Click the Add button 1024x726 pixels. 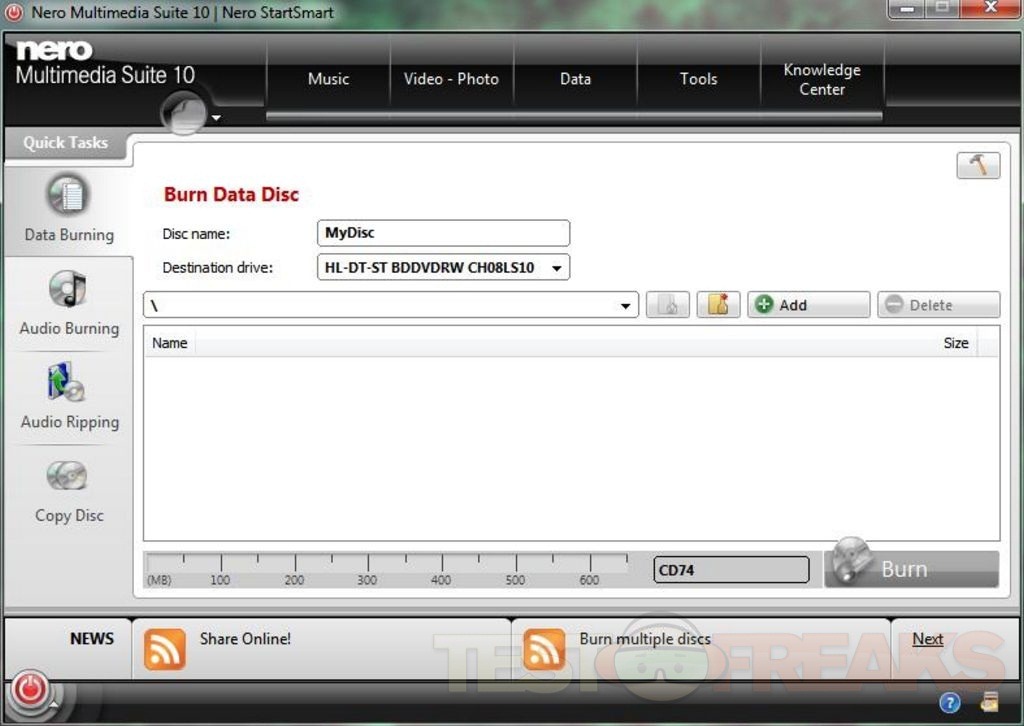click(808, 305)
